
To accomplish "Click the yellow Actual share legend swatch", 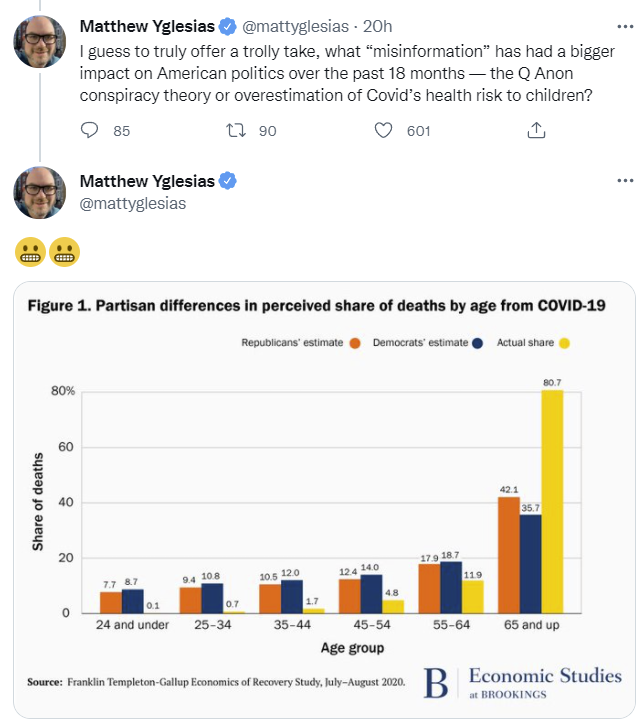I will [x=564, y=343].
